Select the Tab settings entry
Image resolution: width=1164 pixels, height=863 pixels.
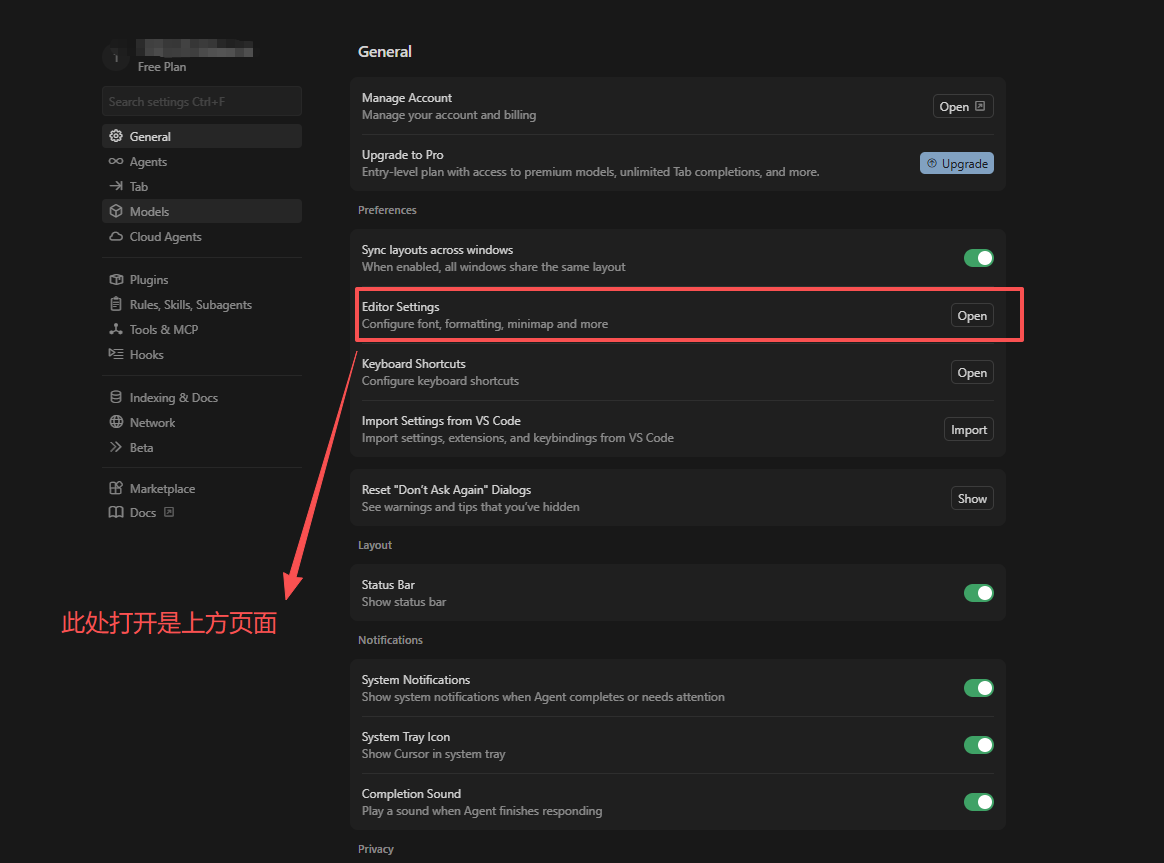202,186
